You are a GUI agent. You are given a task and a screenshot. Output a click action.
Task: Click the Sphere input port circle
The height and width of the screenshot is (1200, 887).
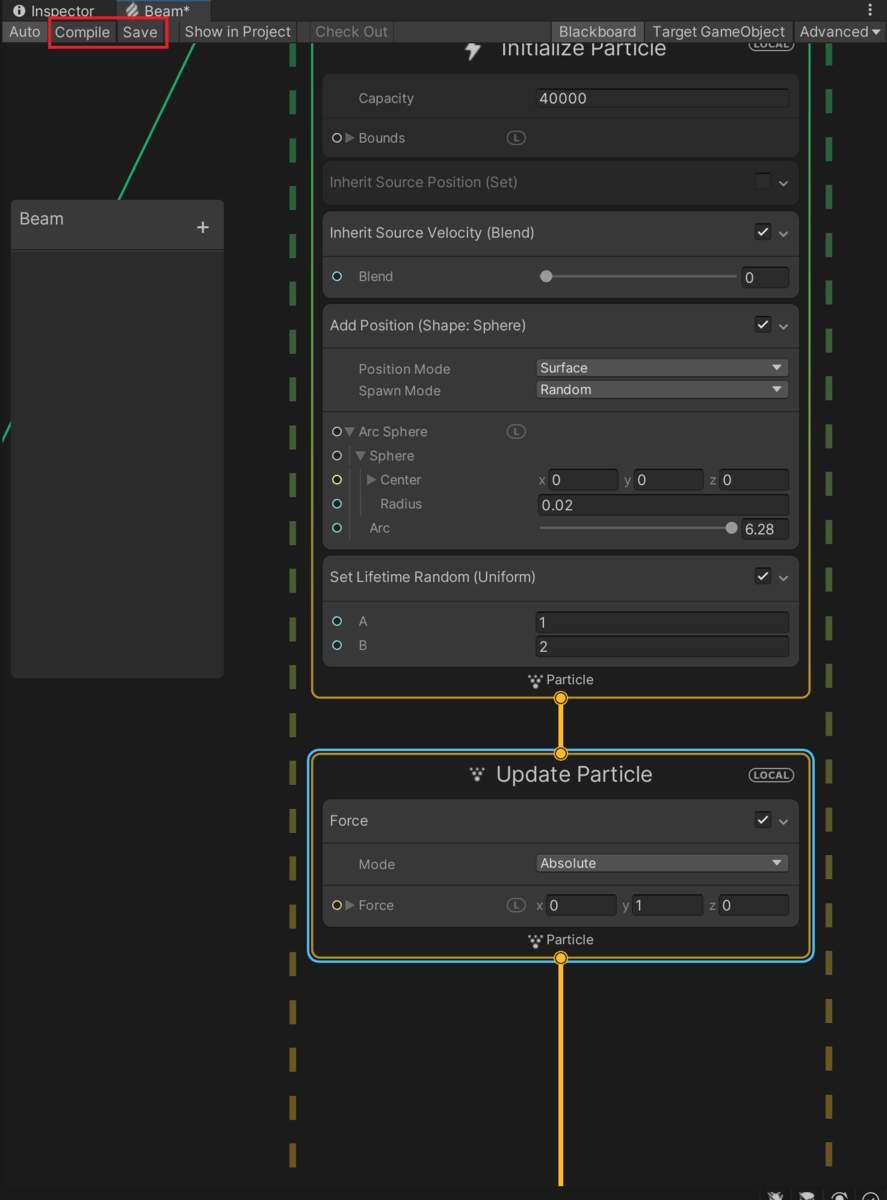point(337,456)
